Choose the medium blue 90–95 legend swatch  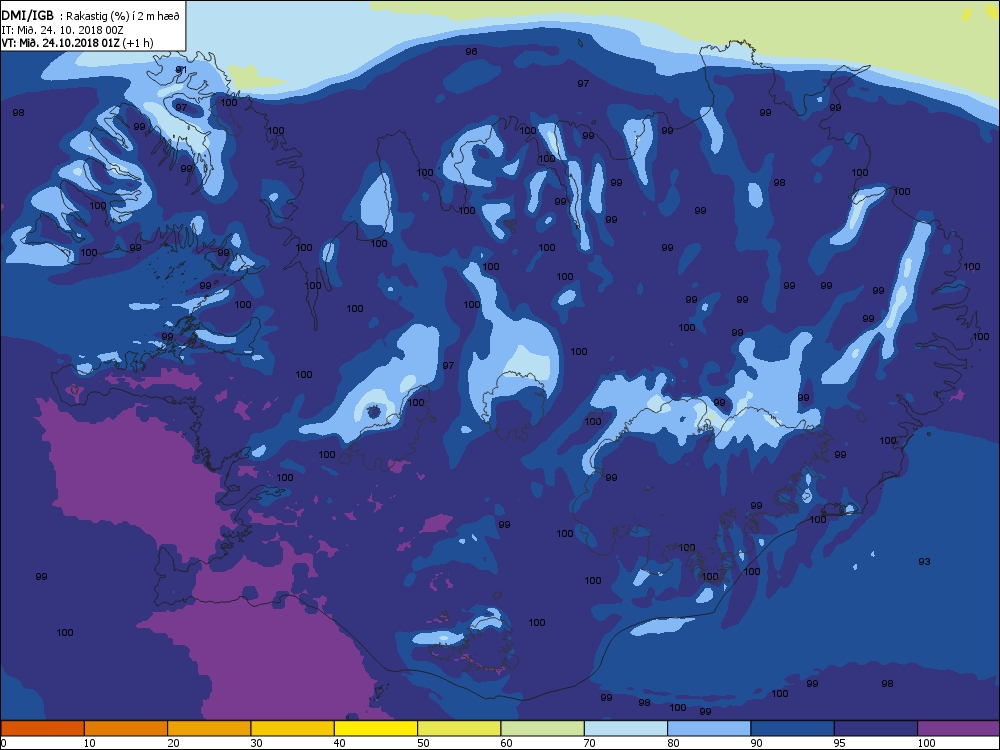point(793,728)
